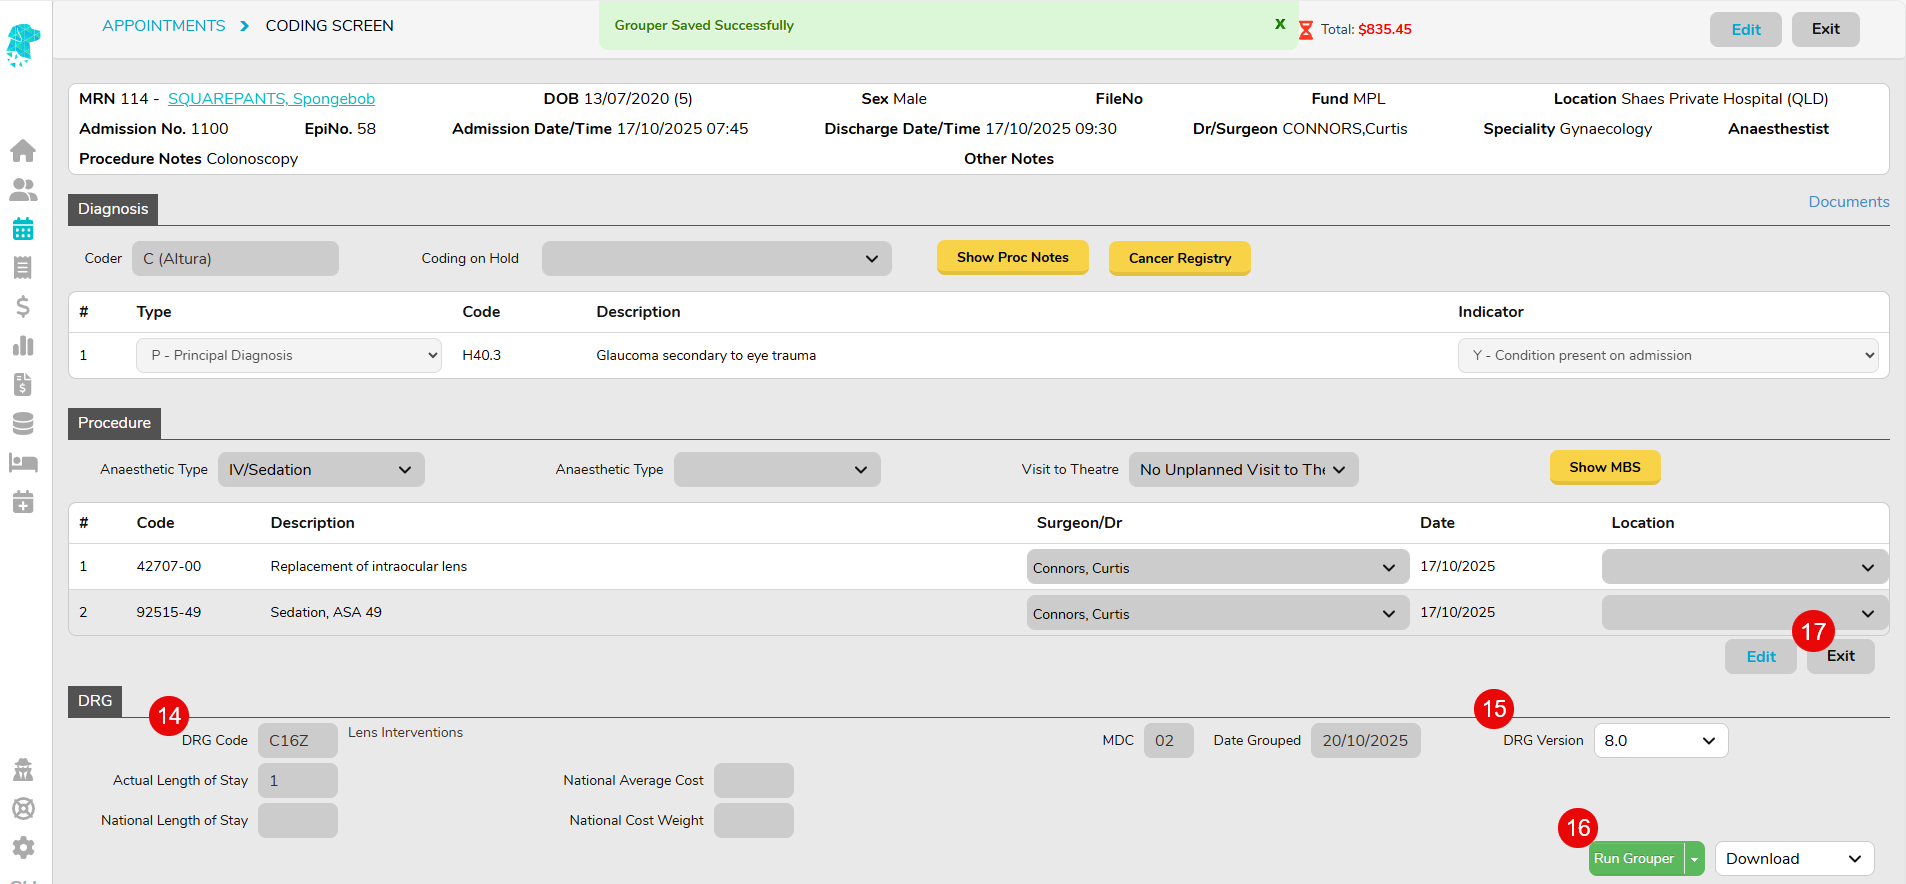Dismiss the Grouper Saved Successfully notification
Image resolution: width=1906 pixels, height=884 pixels.
click(1280, 24)
